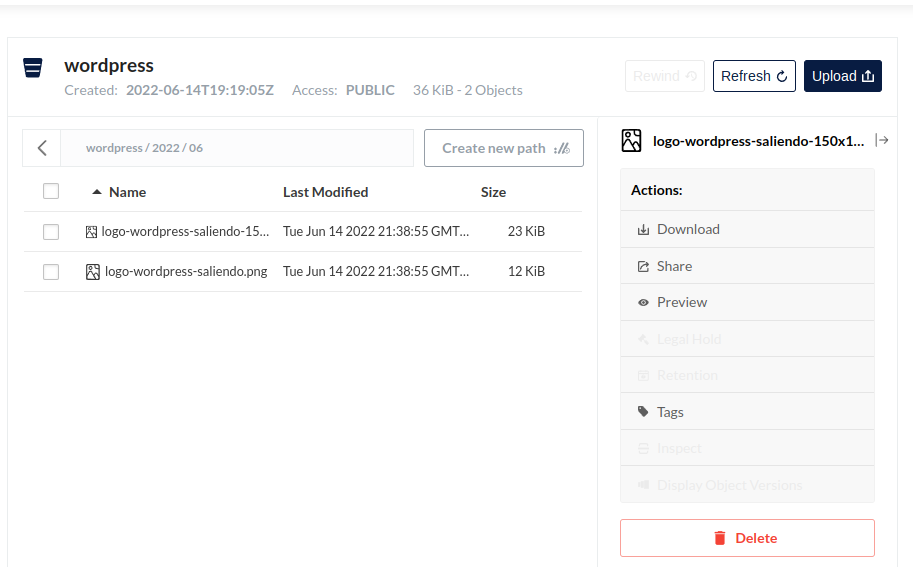
Task: Collapse the details panel with arrow icon
Action: pos(882,140)
